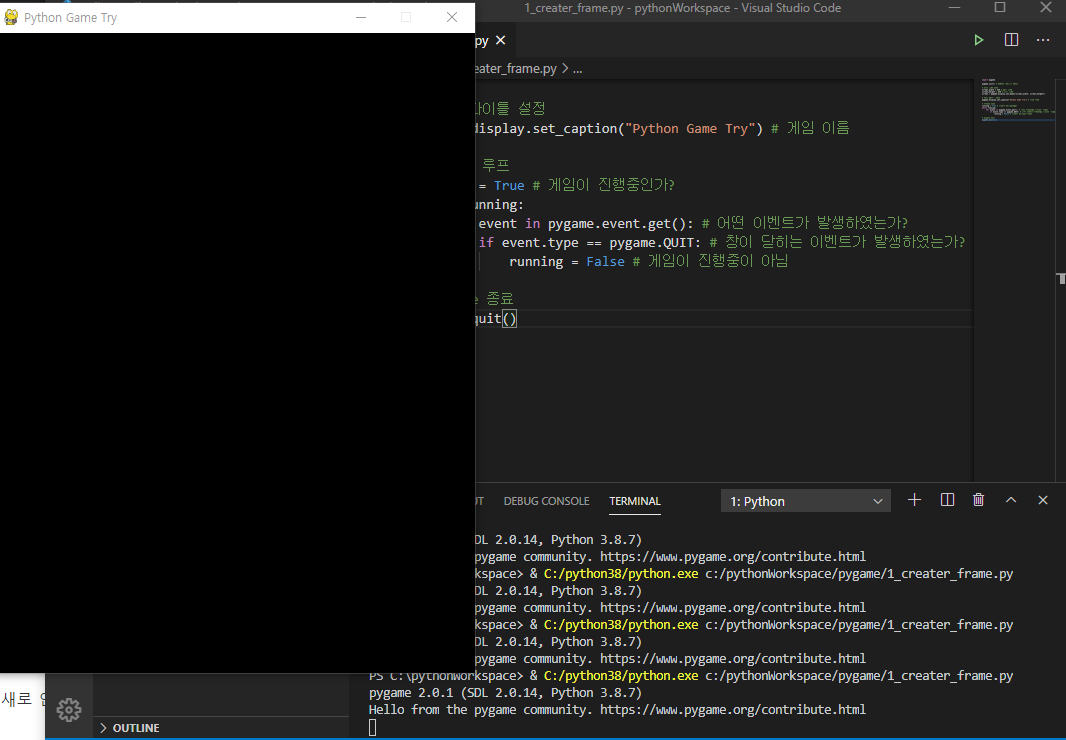Kill the terminal with the trash icon
Screen dimensions: 1066x740
click(x=978, y=500)
